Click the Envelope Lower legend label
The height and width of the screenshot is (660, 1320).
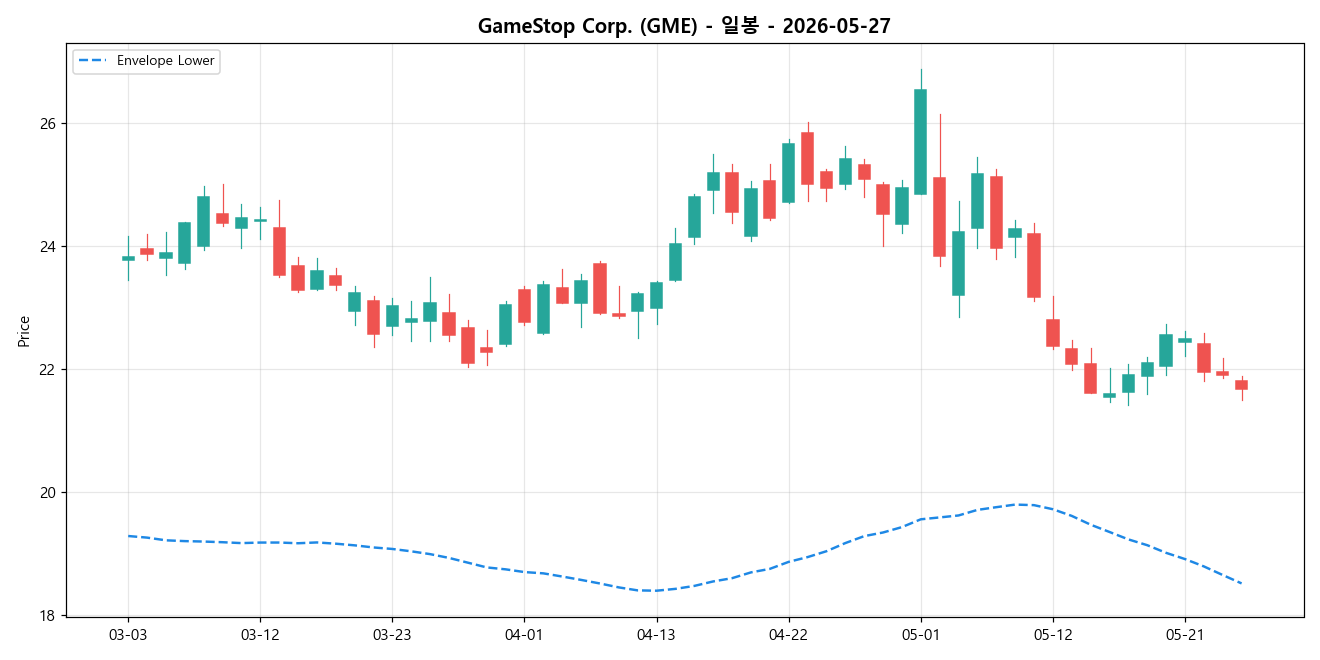(166, 61)
